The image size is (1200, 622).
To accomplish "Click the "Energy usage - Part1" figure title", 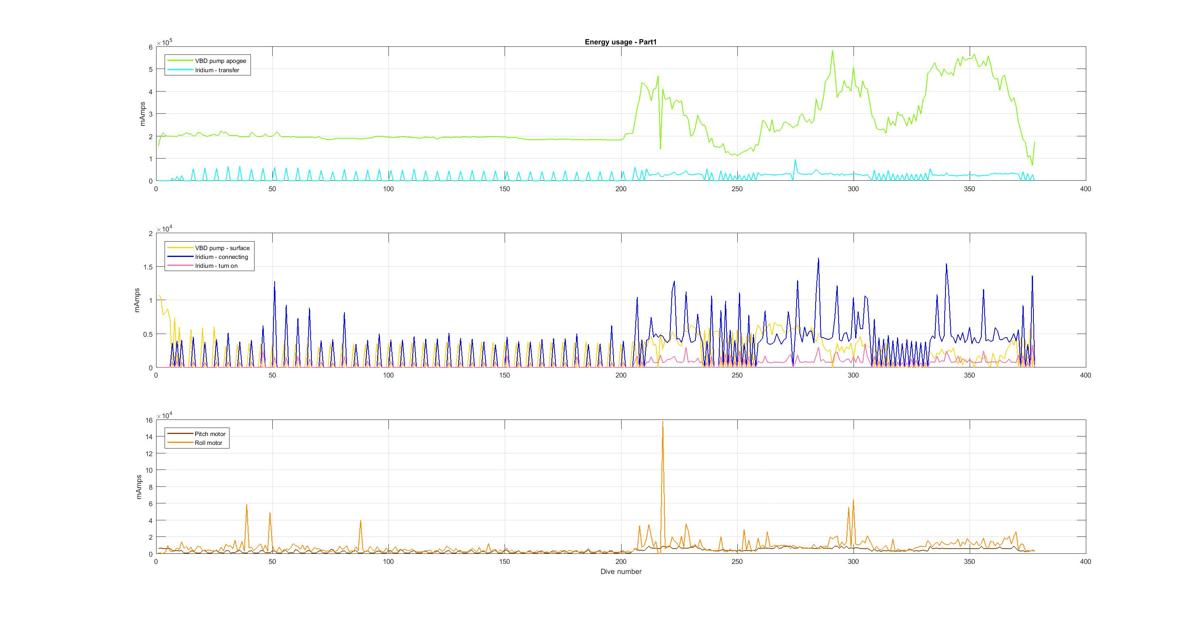I will click(620, 42).
